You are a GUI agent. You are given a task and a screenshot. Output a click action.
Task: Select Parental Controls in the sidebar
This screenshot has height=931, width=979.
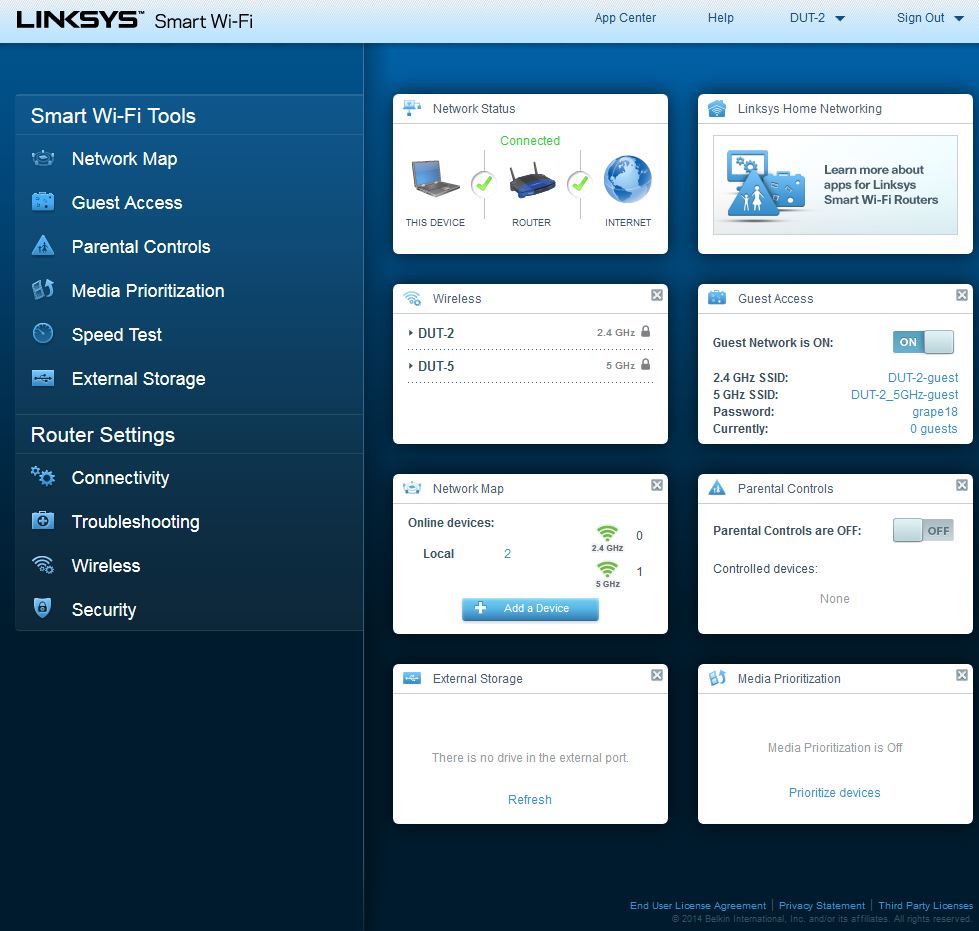141,247
